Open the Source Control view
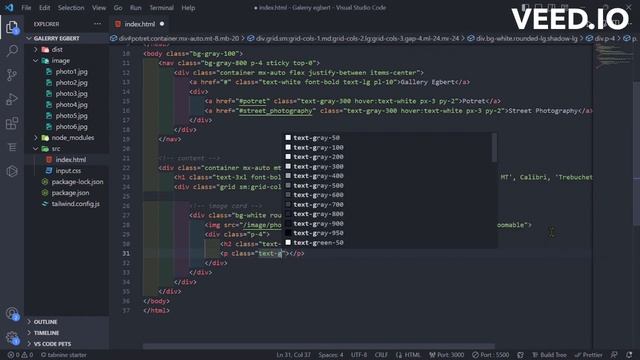Viewport: 640px width, 360px height. [12, 75]
